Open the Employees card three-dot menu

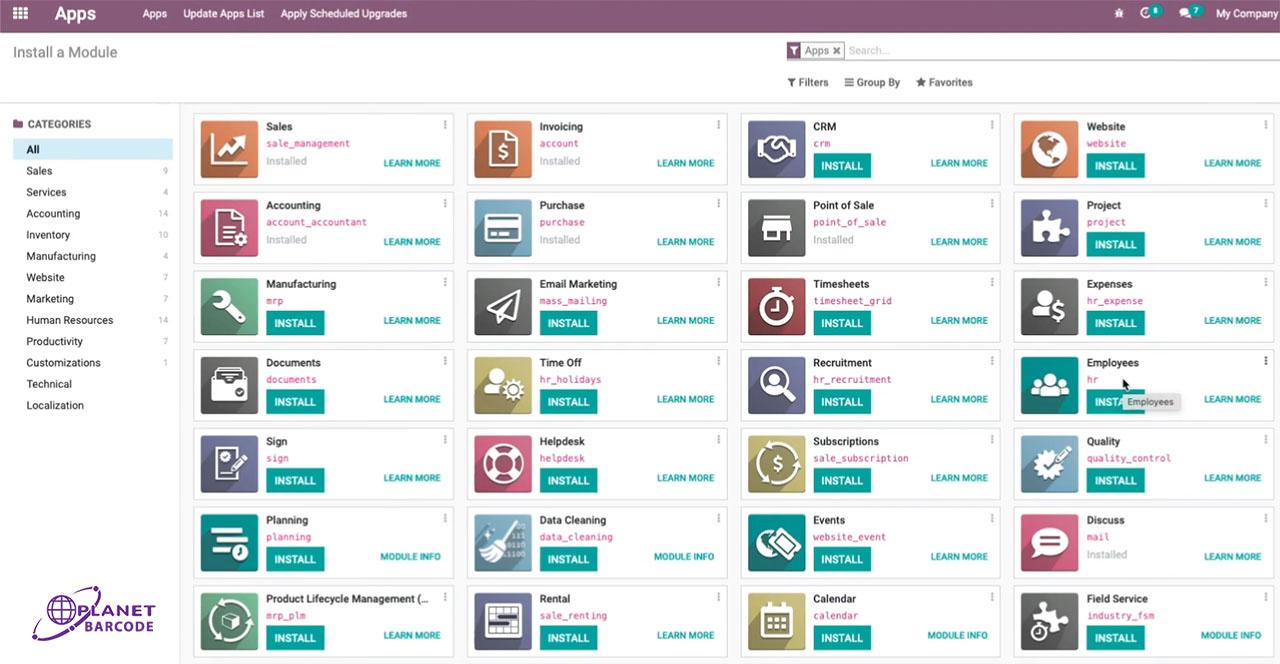(1266, 361)
